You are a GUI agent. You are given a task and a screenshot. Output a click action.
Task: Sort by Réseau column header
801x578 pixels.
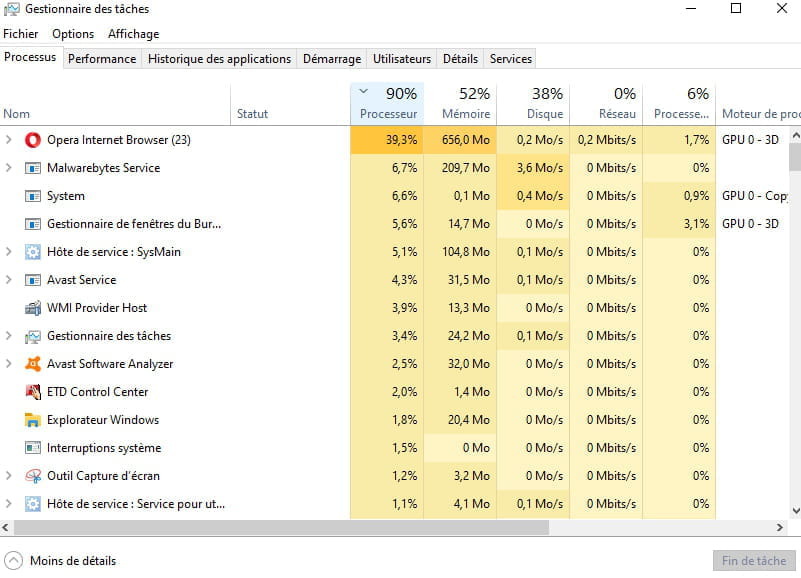(x=606, y=104)
